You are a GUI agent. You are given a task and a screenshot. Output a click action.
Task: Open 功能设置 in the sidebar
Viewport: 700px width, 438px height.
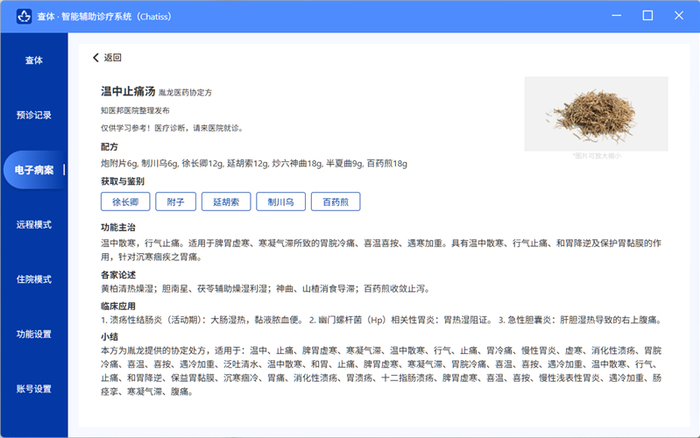point(34,334)
